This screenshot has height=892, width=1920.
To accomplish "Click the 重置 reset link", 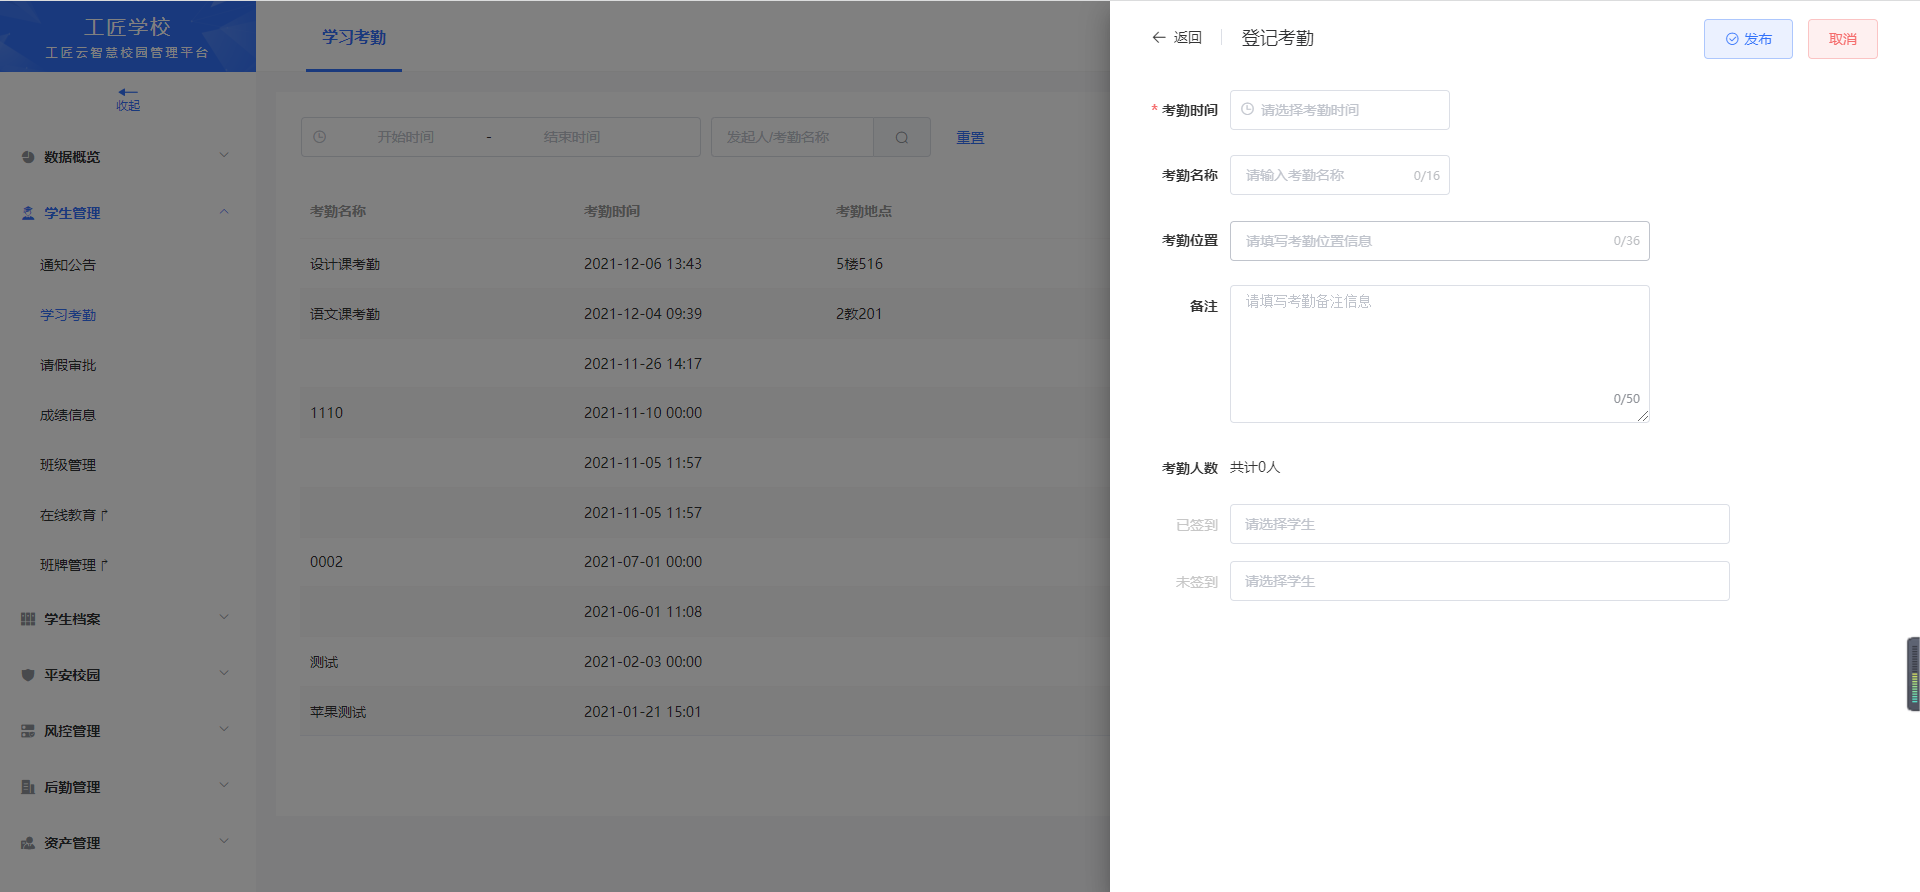I will pyautogui.click(x=970, y=138).
